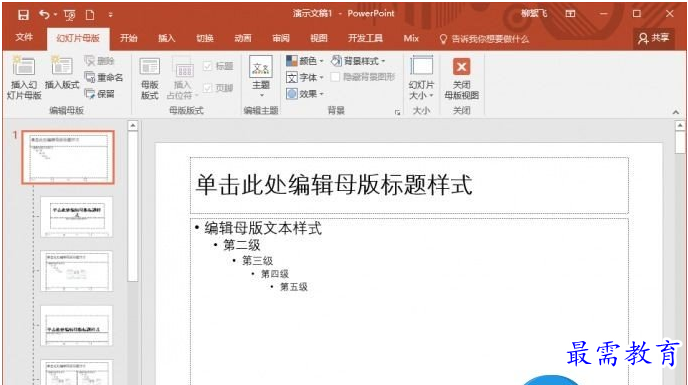The image size is (688, 385).
Task: Click the 编辑母版文本样式 bullet text
Action: point(263,228)
